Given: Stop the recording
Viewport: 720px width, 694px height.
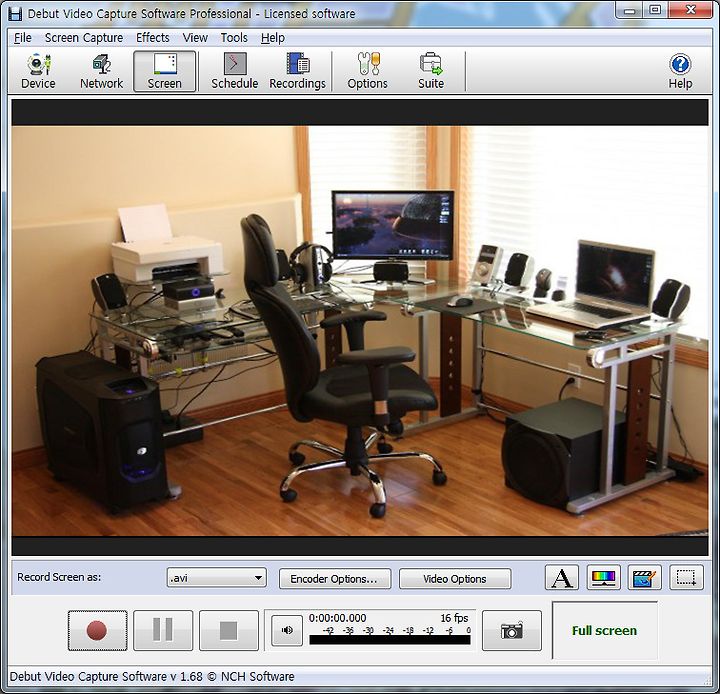Looking at the screenshot, I should coord(229,630).
